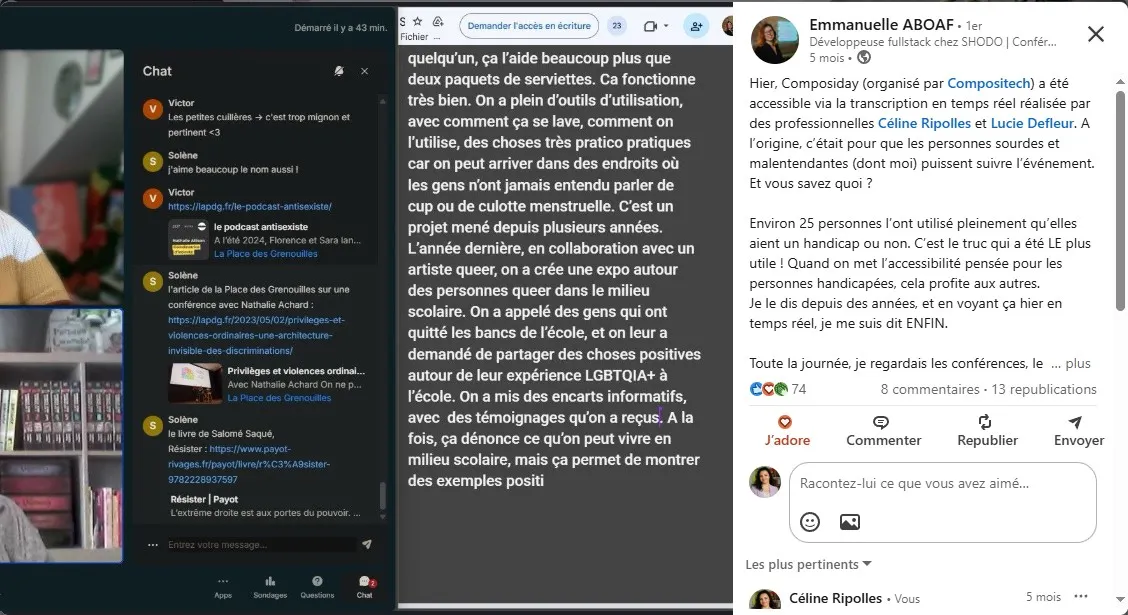Expand Les plus pertinents sort dropdown
This screenshot has height=615, width=1128.
(809, 564)
